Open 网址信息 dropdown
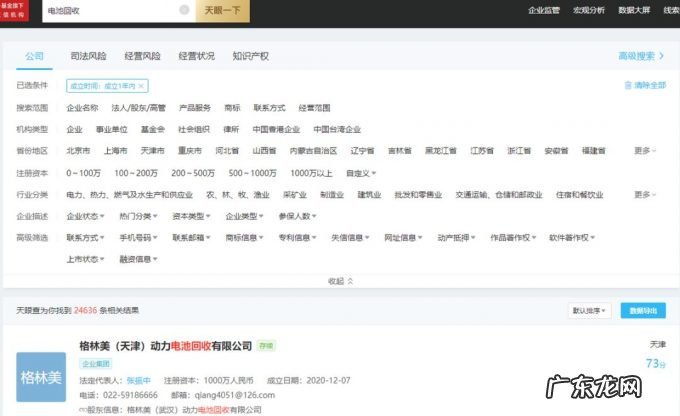This screenshot has height=416, width=680. tap(403, 237)
